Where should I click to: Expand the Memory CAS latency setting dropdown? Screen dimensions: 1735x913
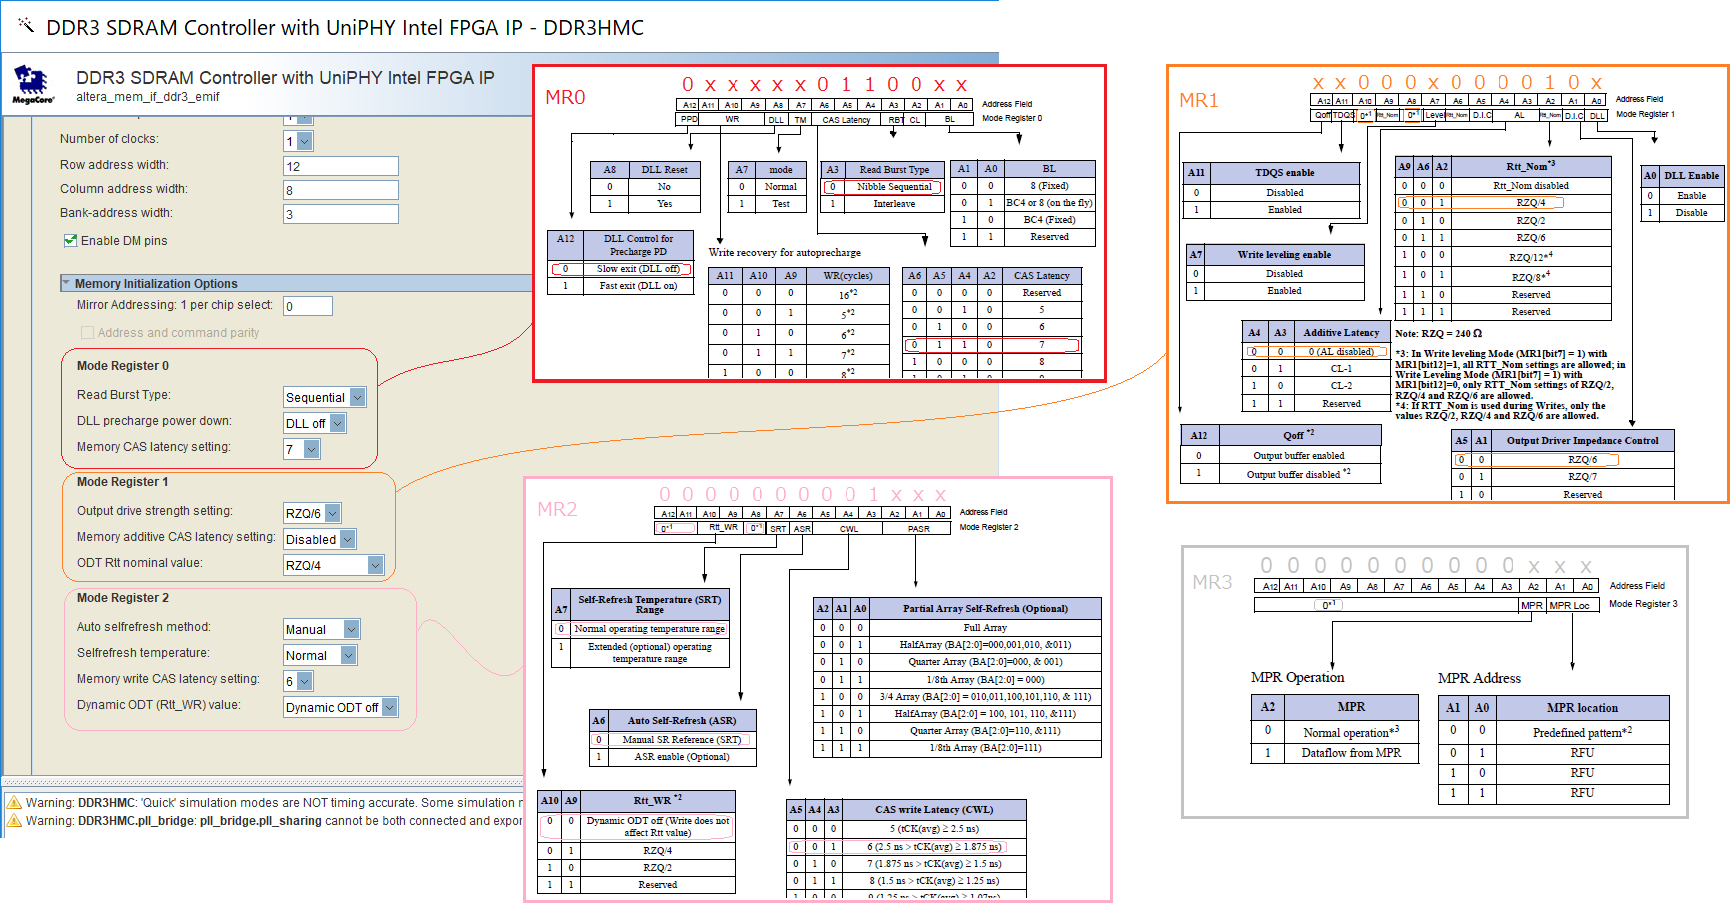pyautogui.click(x=311, y=450)
